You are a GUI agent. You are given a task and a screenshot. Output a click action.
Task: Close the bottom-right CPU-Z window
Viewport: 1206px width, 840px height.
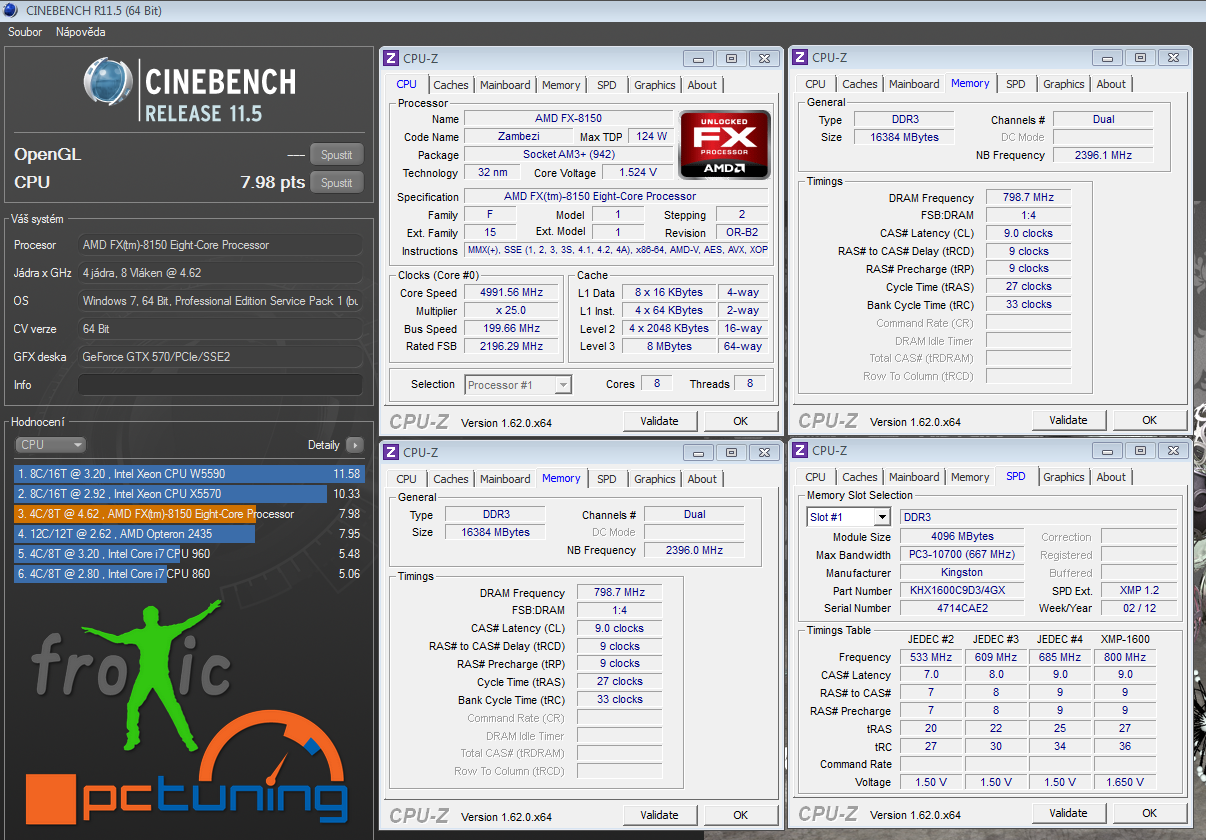(x=1174, y=450)
